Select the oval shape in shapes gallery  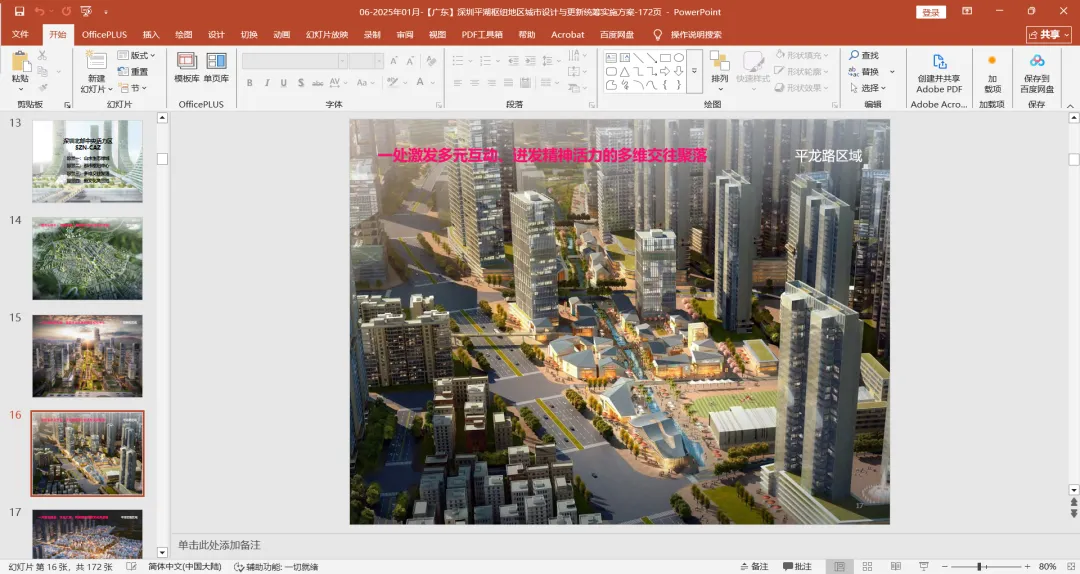point(678,58)
